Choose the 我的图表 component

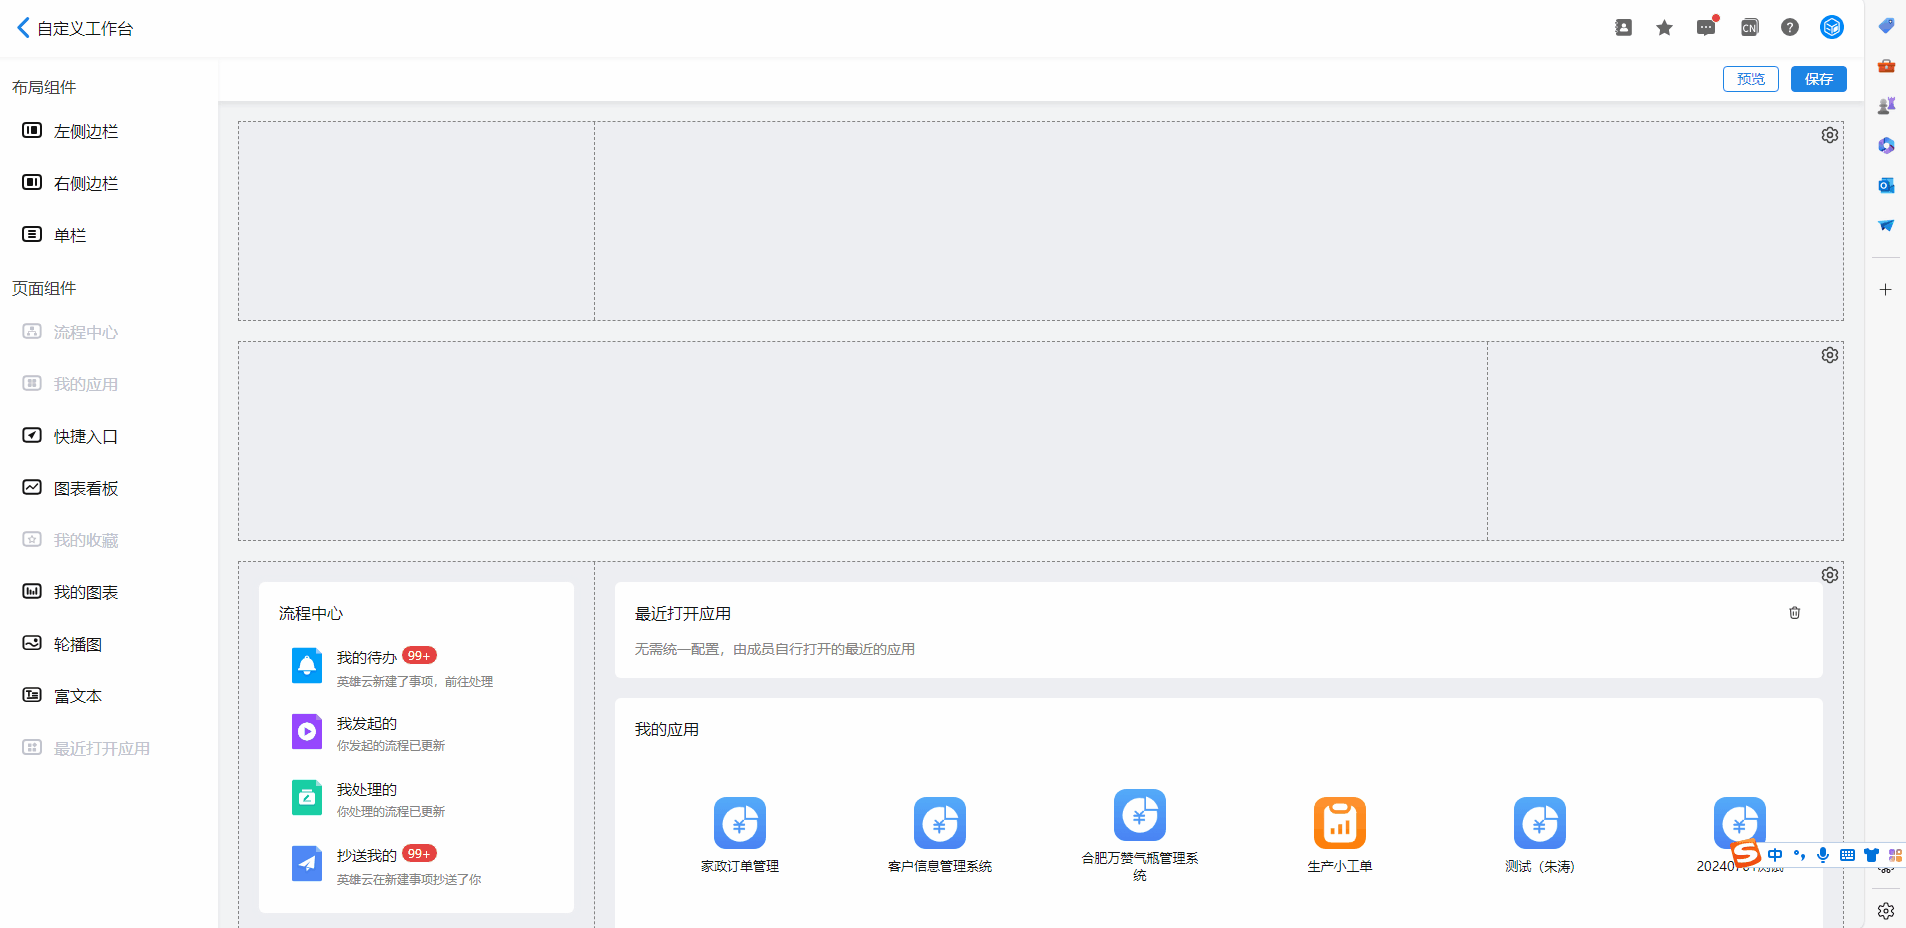85,592
